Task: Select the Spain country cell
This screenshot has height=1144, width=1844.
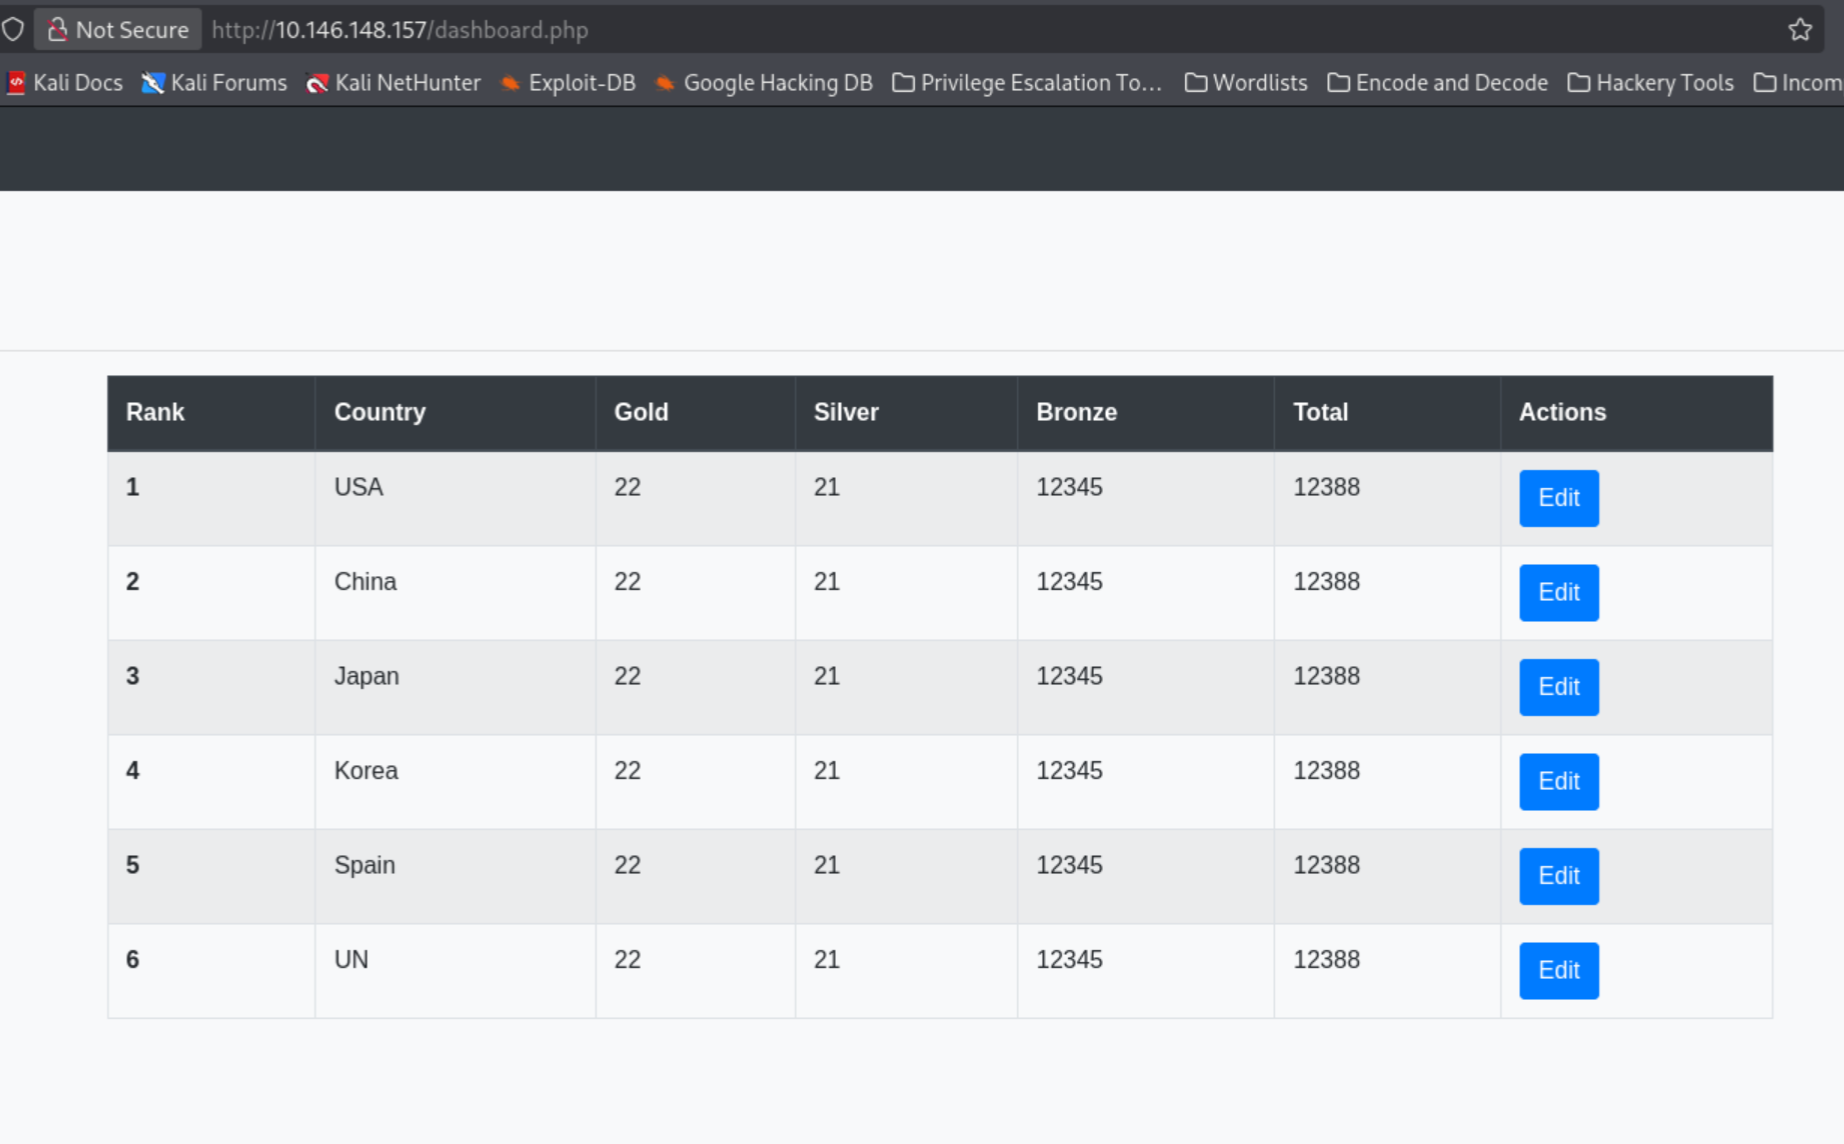Action: click(x=455, y=876)
